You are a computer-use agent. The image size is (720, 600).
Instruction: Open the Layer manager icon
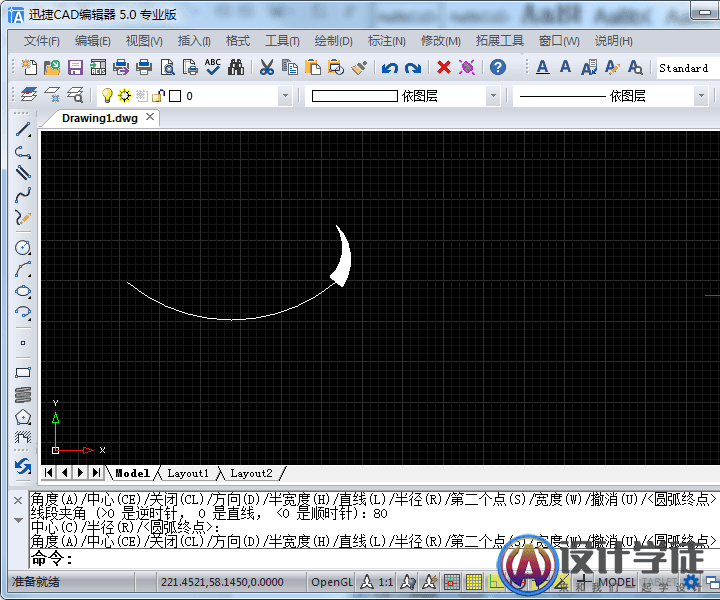(29, 95)
